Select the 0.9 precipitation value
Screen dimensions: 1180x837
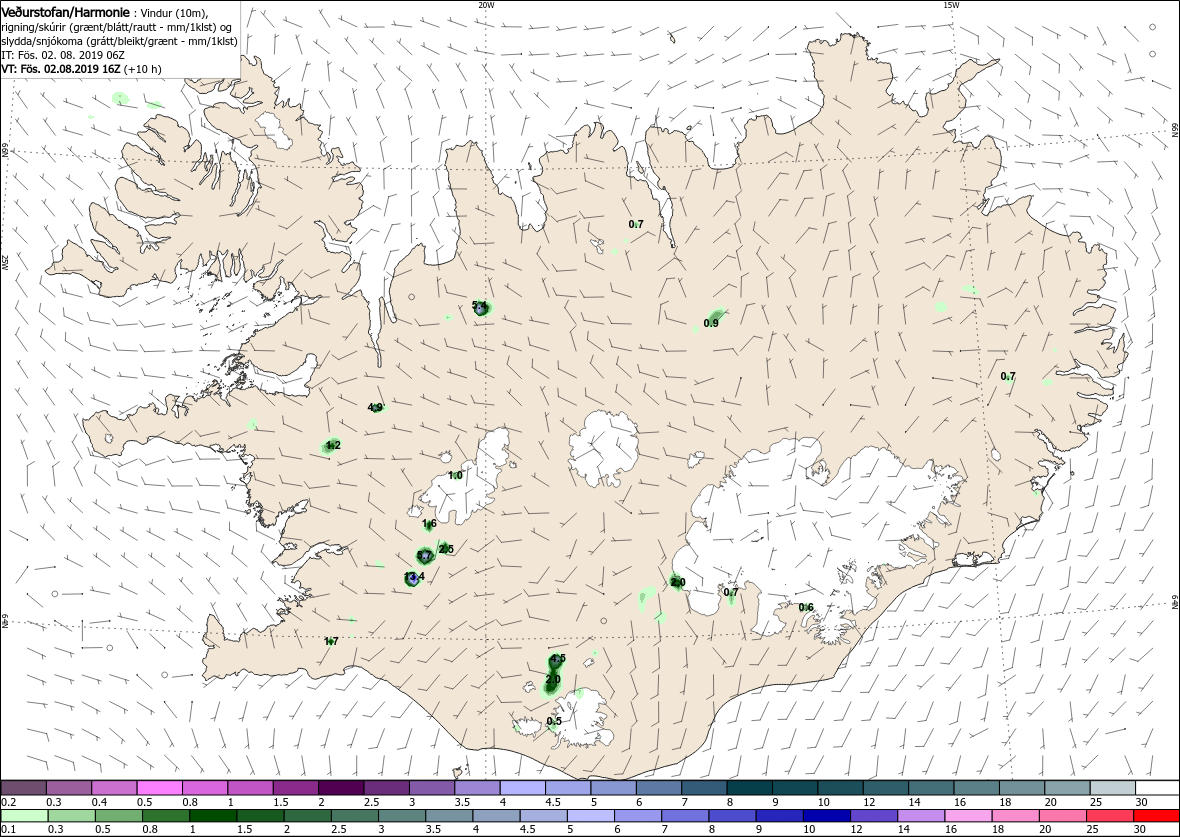[711, 324]
